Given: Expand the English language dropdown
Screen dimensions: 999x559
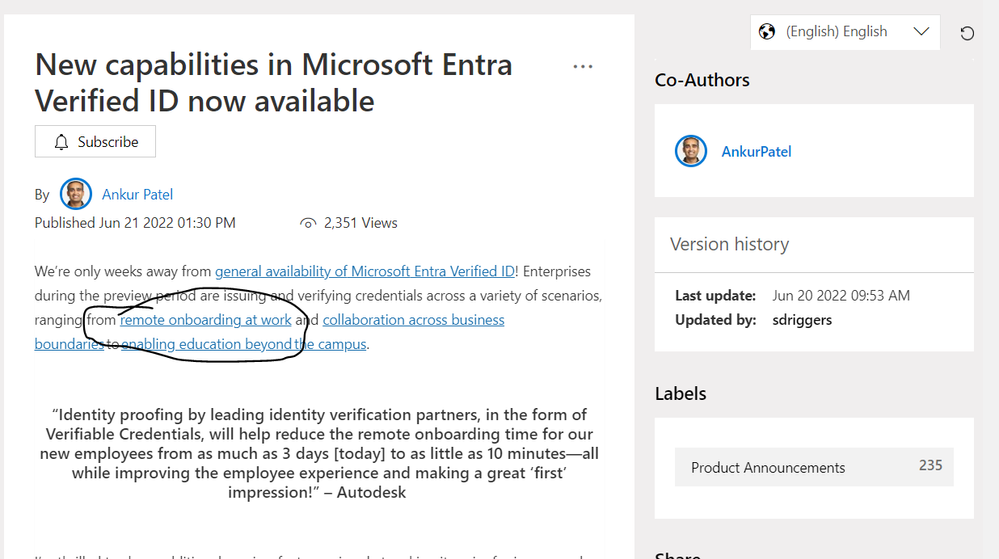Looking at the screenshot, I should tap(845, 32).
